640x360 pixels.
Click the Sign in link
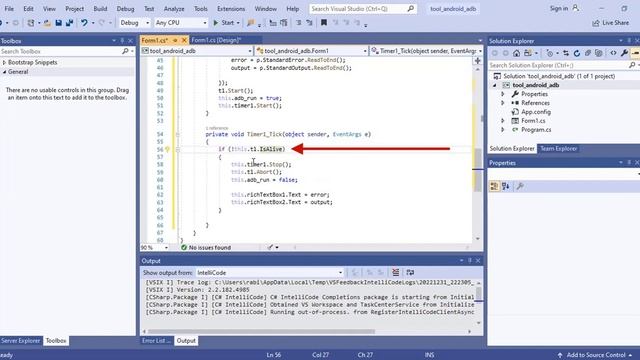(559, 8)
